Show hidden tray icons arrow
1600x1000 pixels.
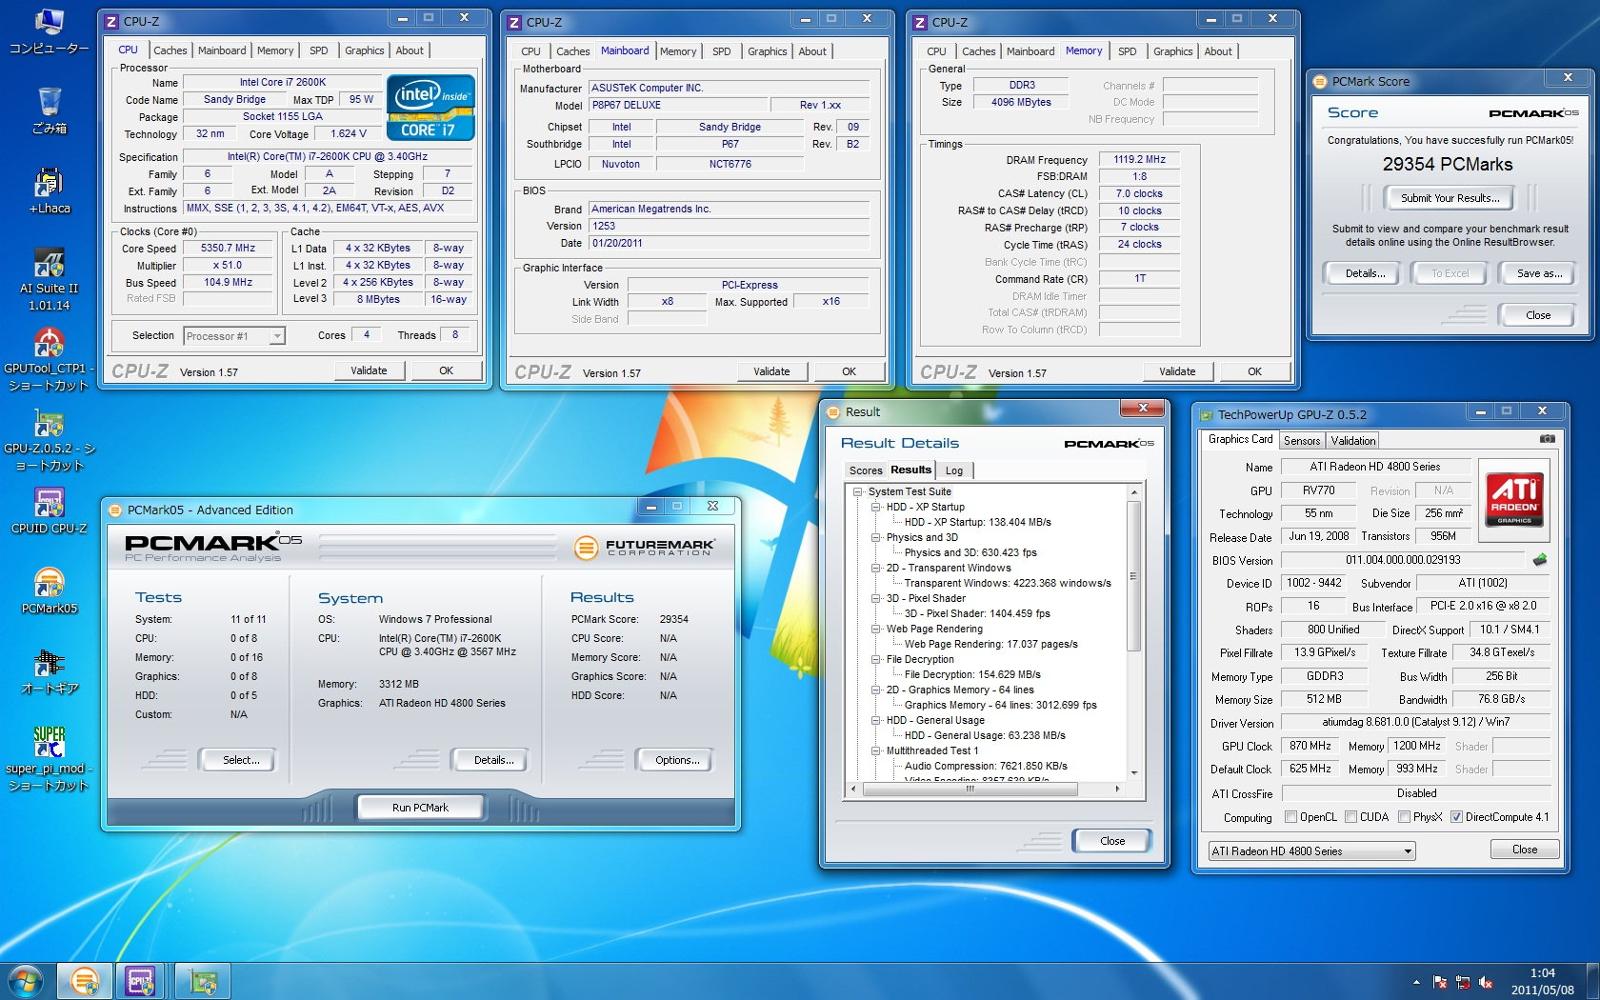(1416, 983)
